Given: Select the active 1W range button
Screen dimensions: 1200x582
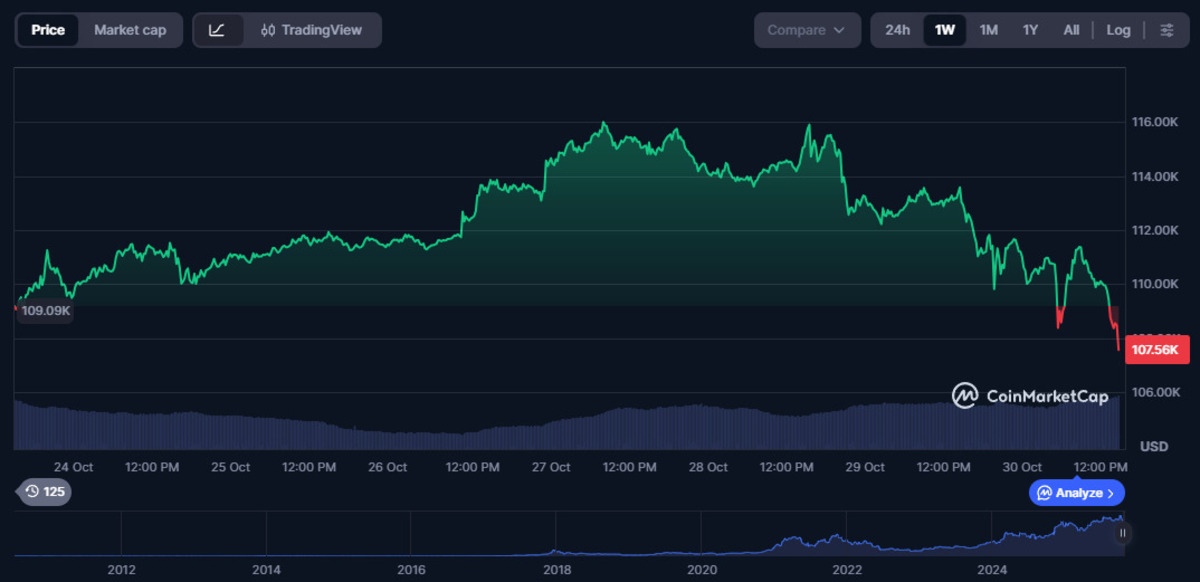Looking at the screenshot, I should (944, 30).
